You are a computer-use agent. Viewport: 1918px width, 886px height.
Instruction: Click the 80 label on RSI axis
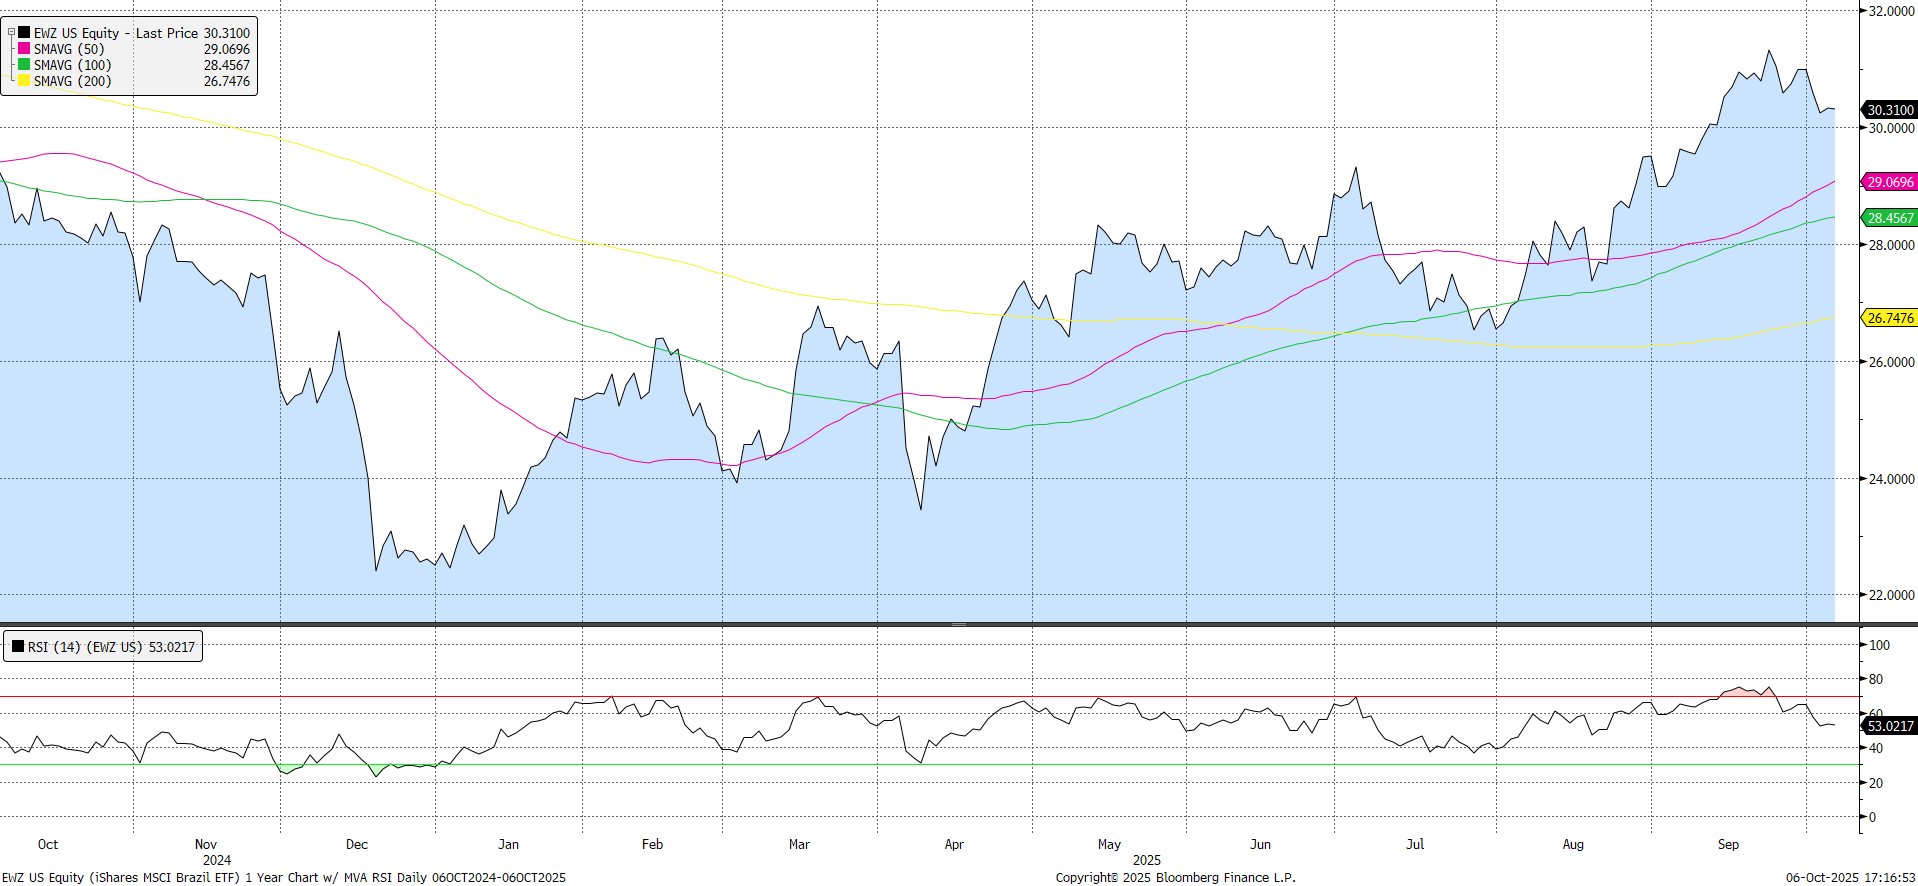tap(1876, 679)
